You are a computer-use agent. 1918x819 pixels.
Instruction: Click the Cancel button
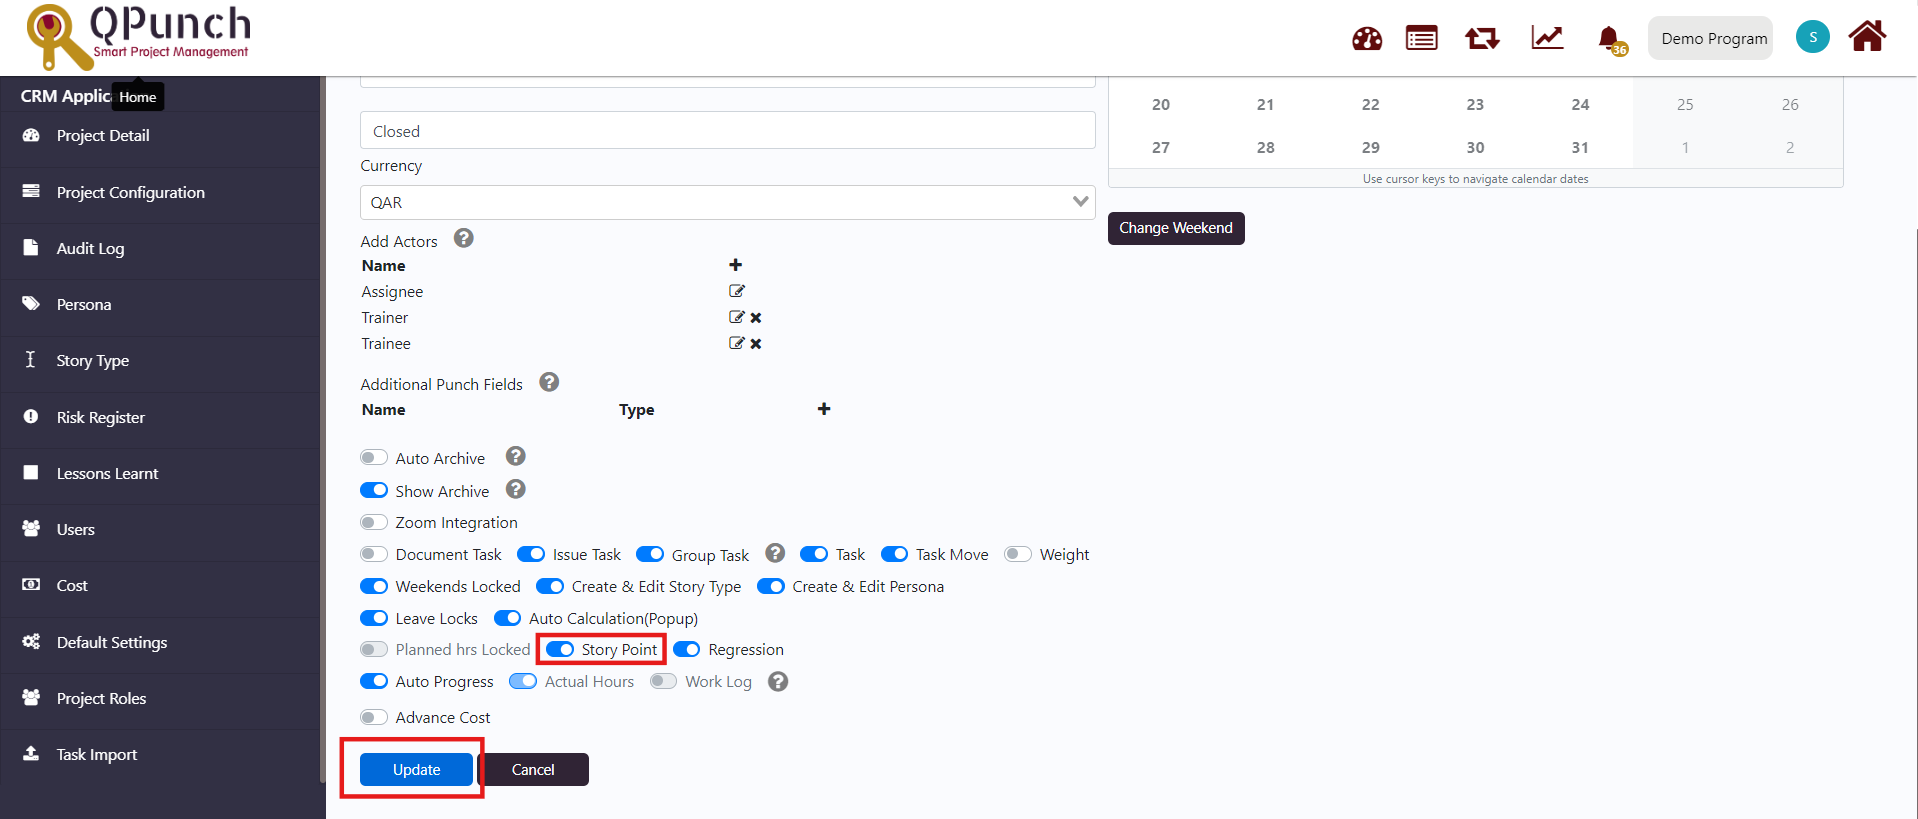[x=533, y=769]
